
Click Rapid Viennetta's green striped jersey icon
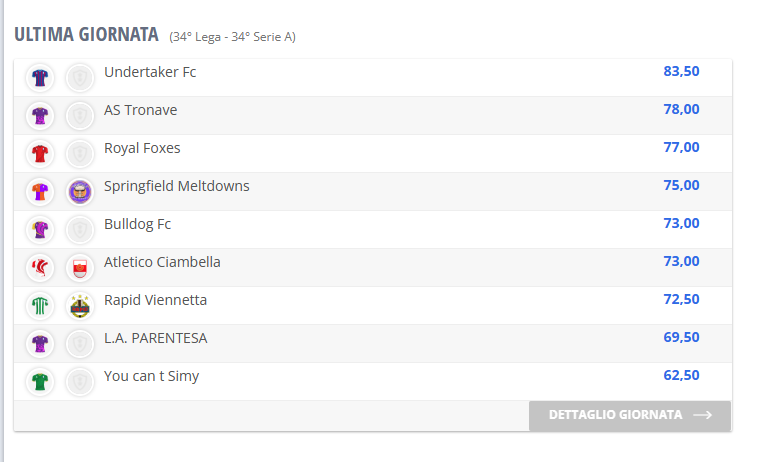tap(40, 306)
